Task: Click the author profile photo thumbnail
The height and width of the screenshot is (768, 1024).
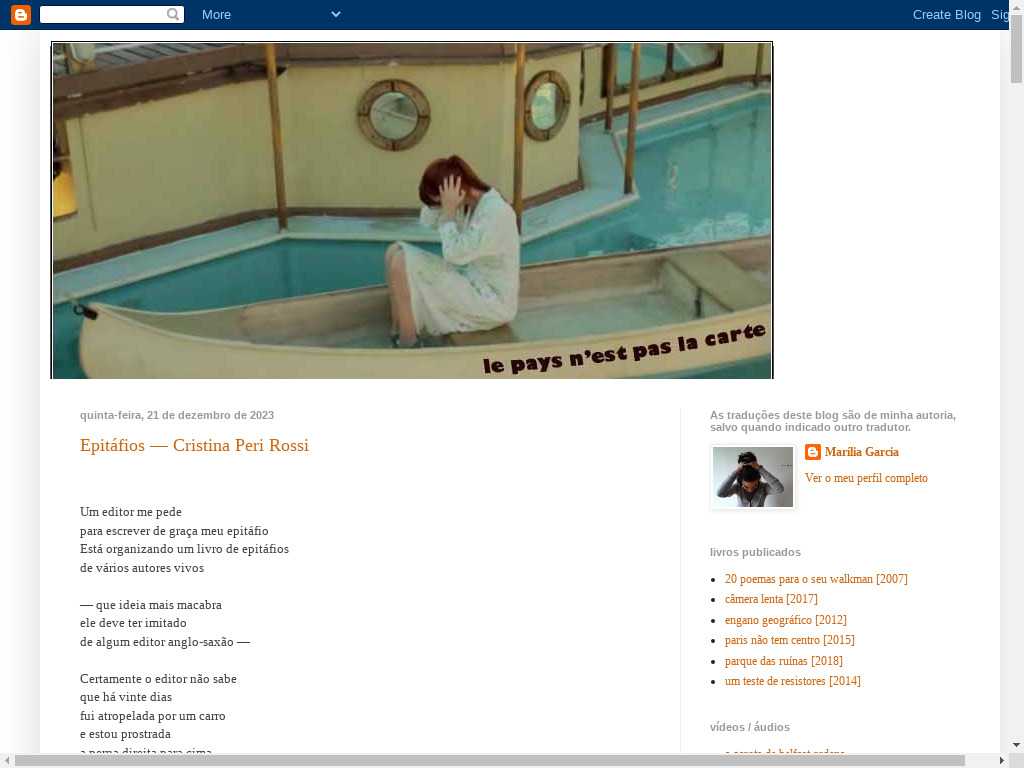Action: 753,477
